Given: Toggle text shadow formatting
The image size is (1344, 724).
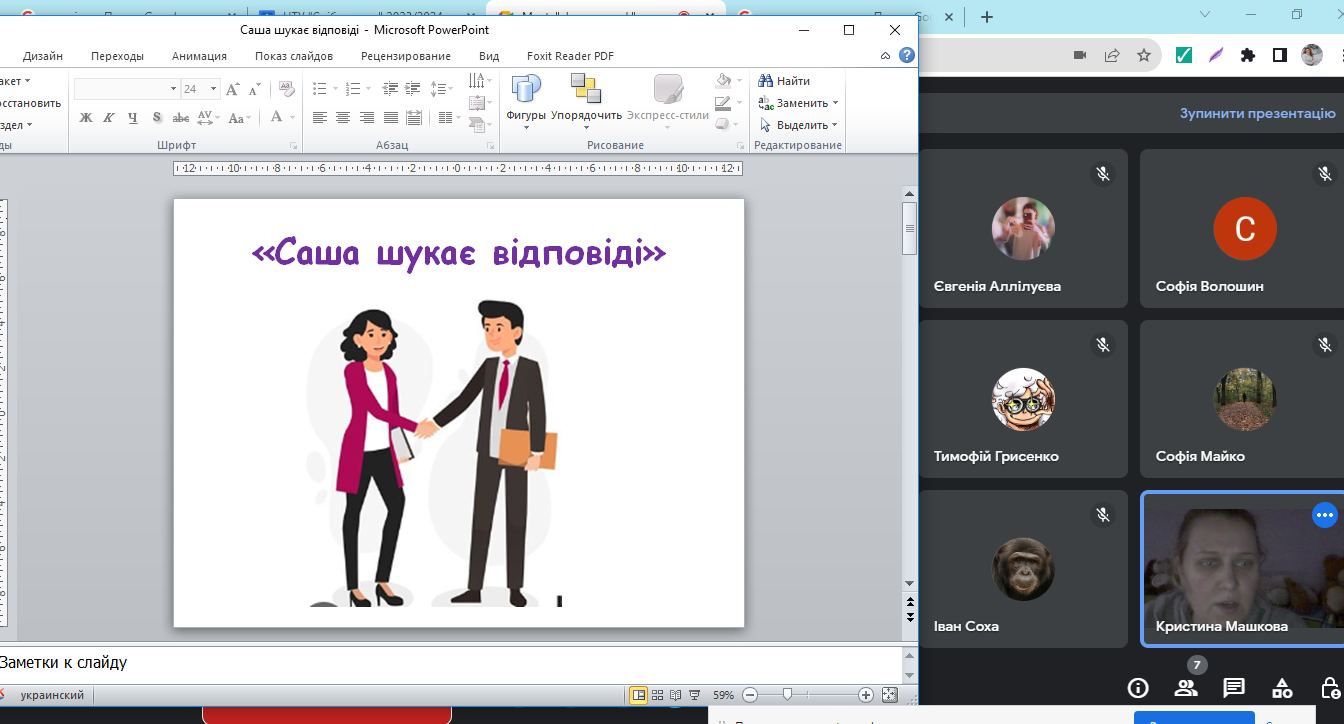Looking at the screenshot, I should [157, 117].
